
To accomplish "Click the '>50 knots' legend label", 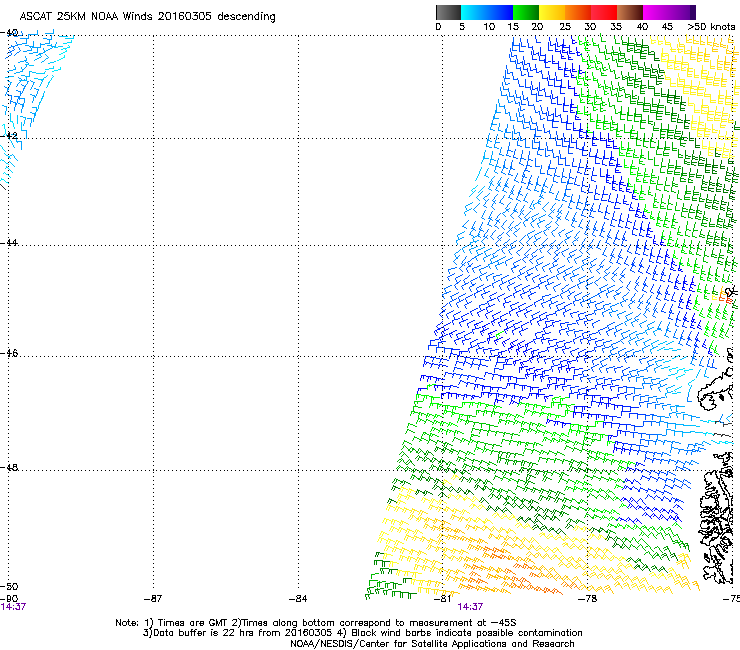I will [711, 26].
